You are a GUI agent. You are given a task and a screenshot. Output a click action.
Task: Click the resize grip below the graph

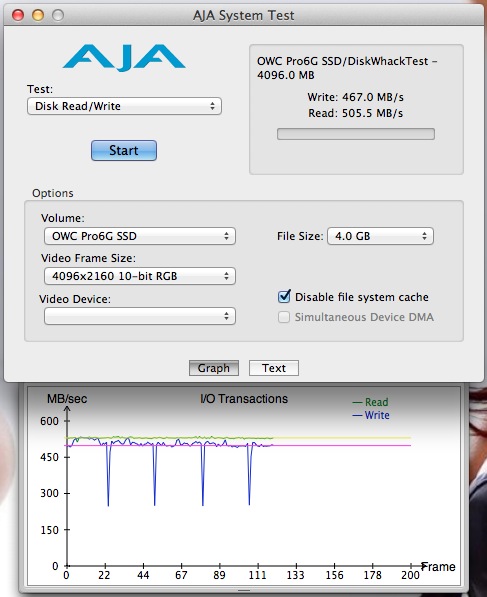244,591
